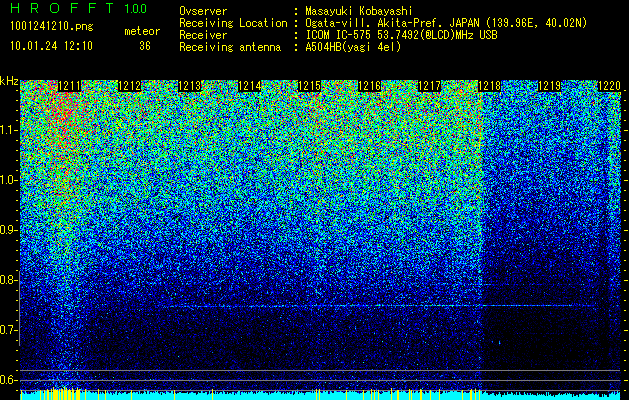
Task: Select the filename 1001241210.png
Action: point(52,27)
